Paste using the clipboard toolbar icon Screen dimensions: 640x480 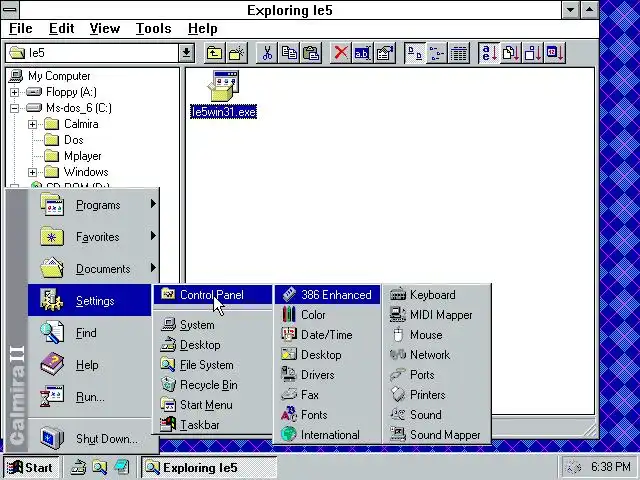(311, 53)
